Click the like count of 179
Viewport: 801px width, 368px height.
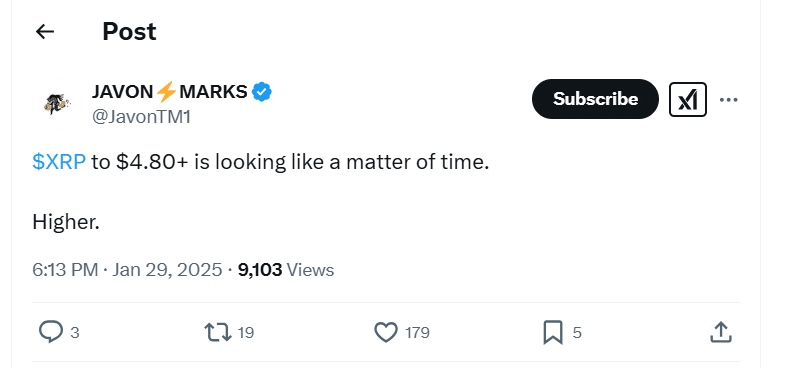pyautogui.click(x=417, y=333)
